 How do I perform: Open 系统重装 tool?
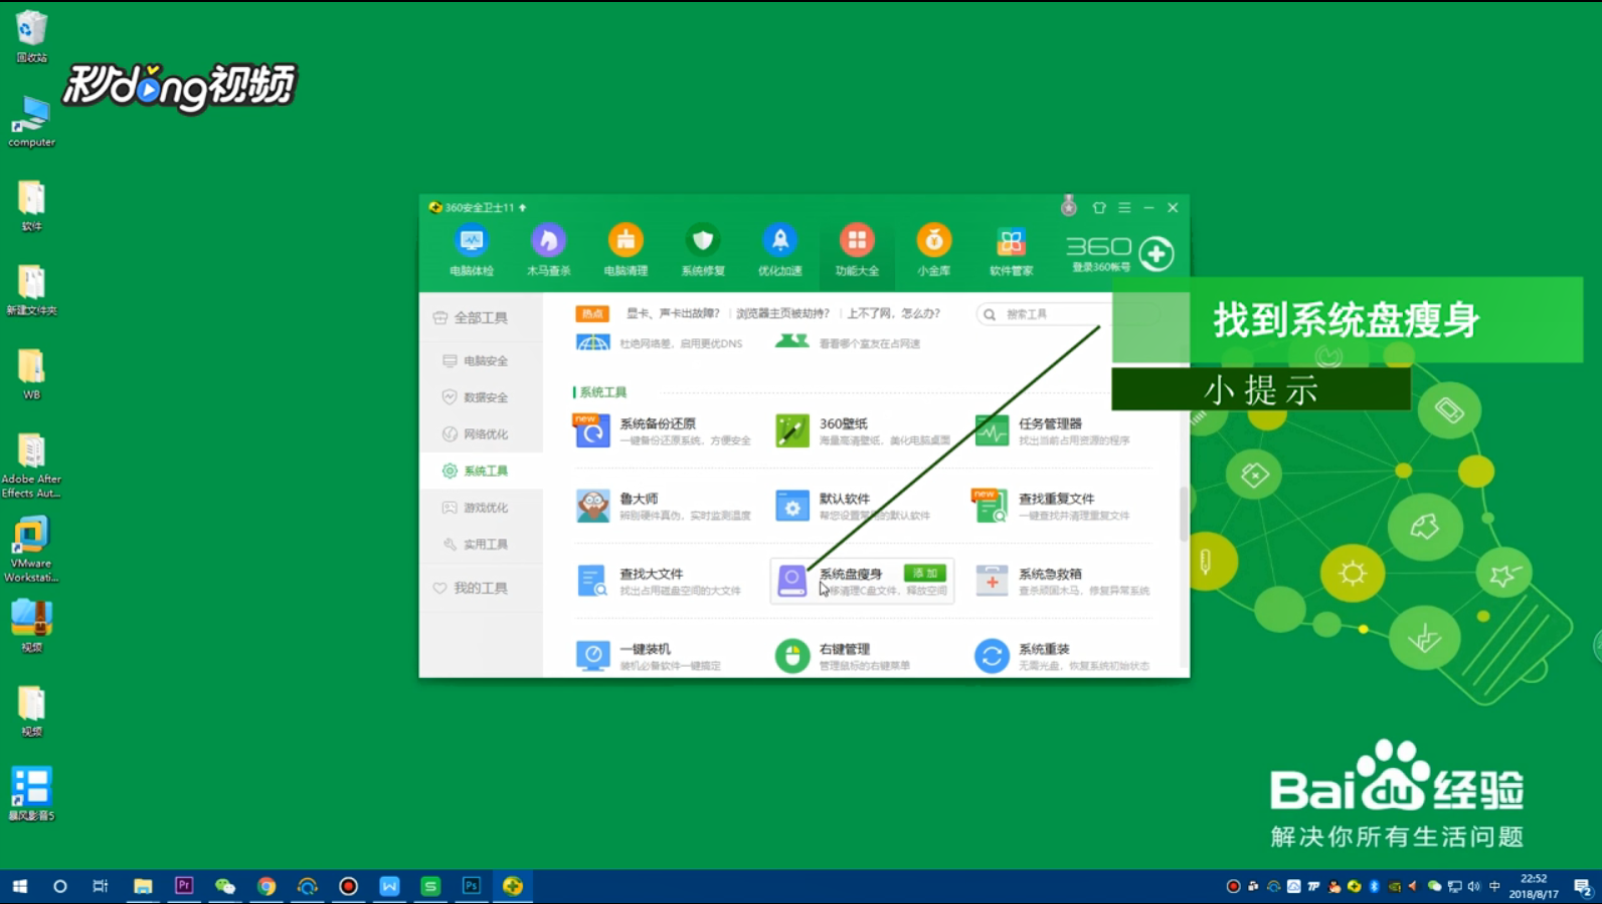click(1062, 656)
